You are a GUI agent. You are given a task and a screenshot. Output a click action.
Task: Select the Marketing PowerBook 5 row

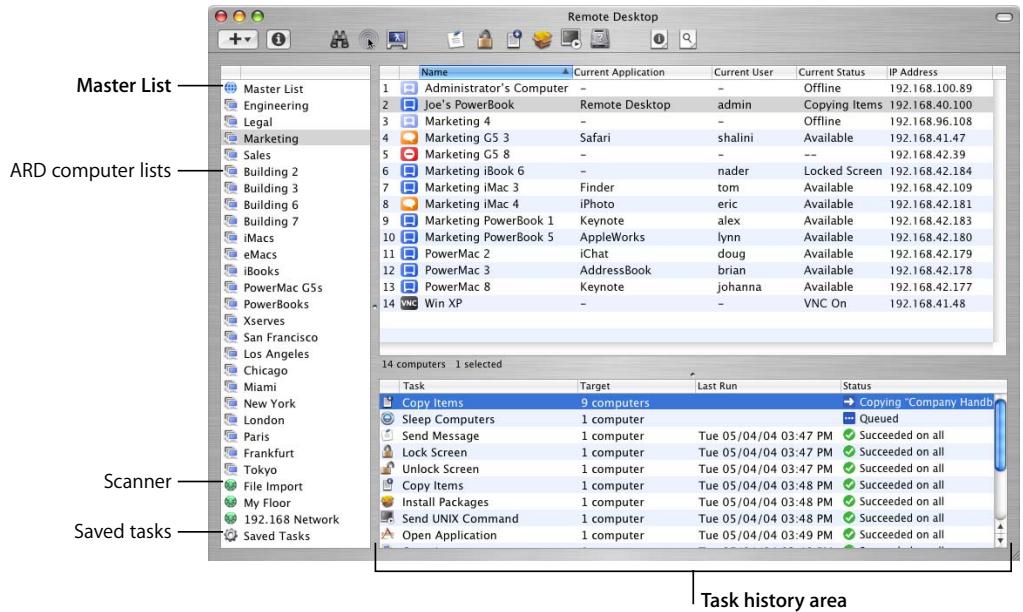point(686,237)
